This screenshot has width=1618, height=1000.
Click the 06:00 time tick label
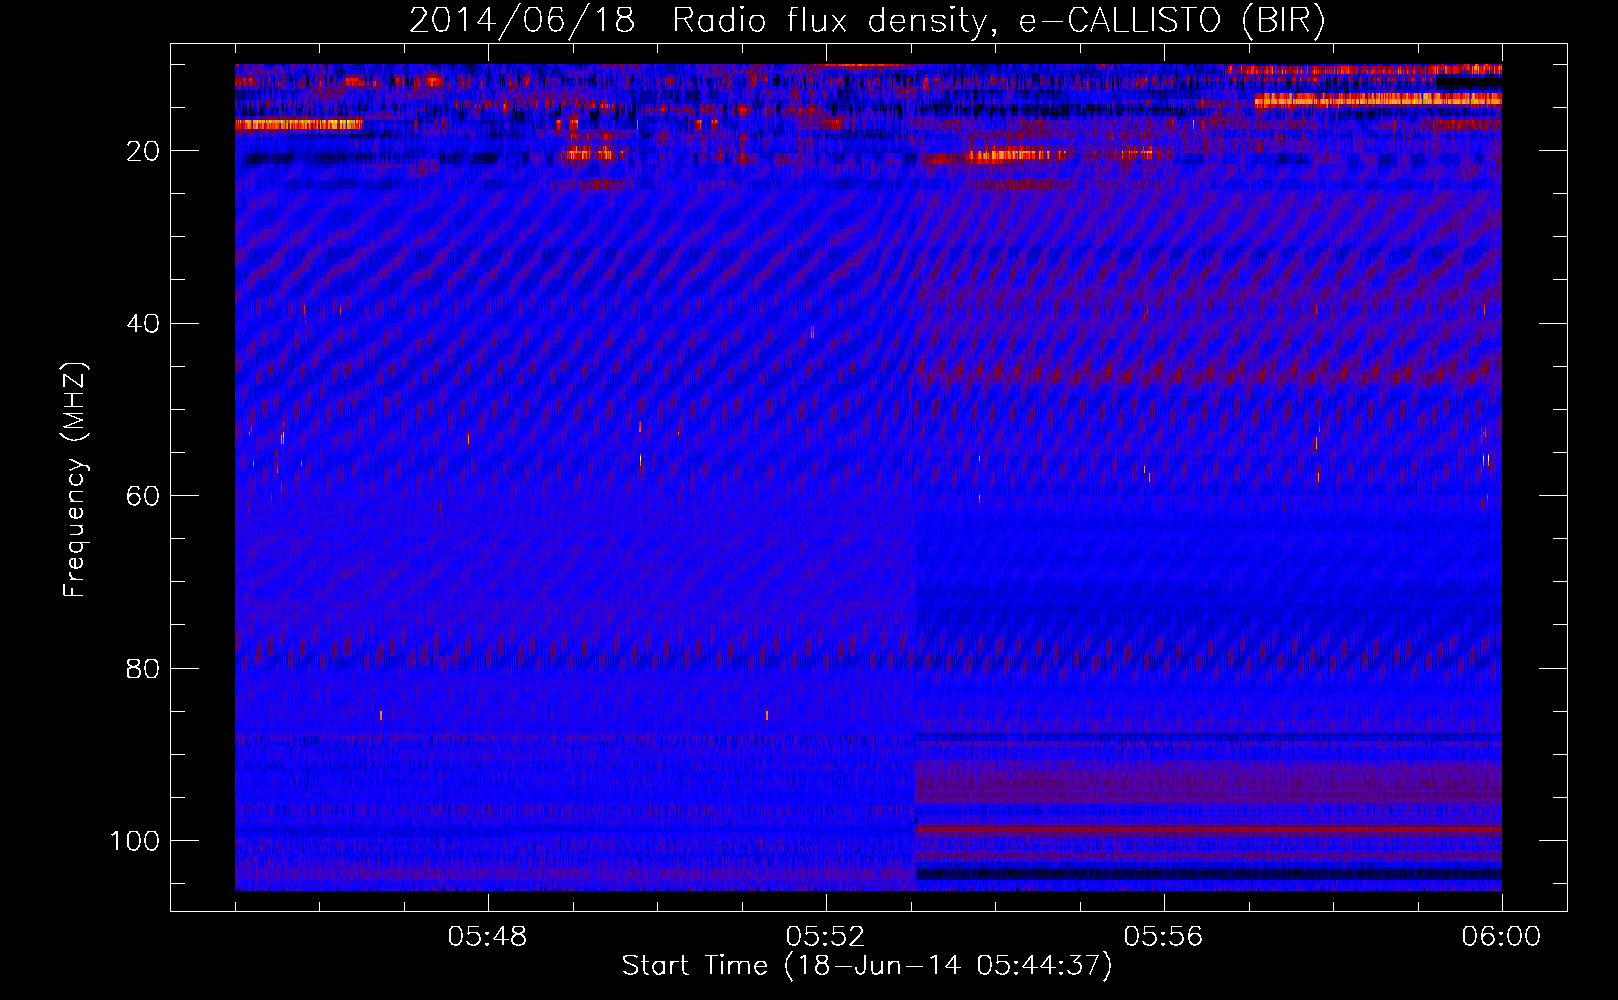1502,938
